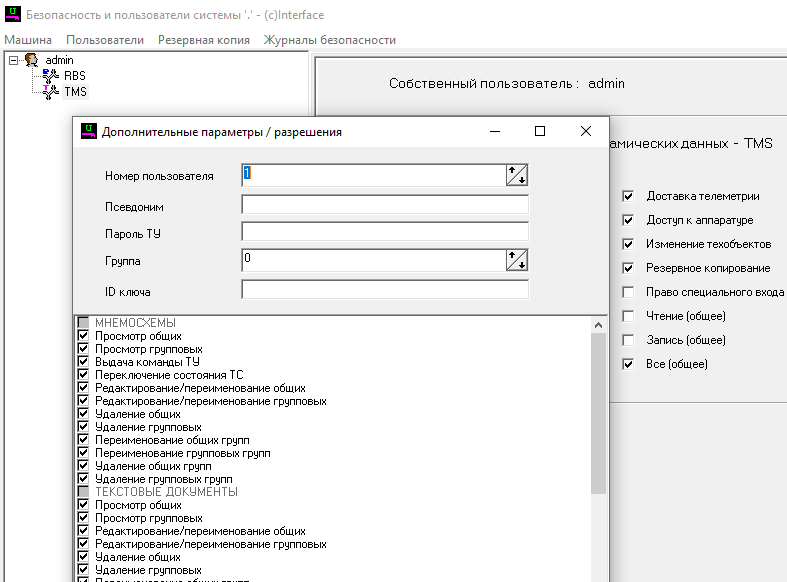This screenshot has width=787, height=582.
Task: Toggle the МНЕМОСХЕМЫ group checkbox
Action: coord(83,323)
